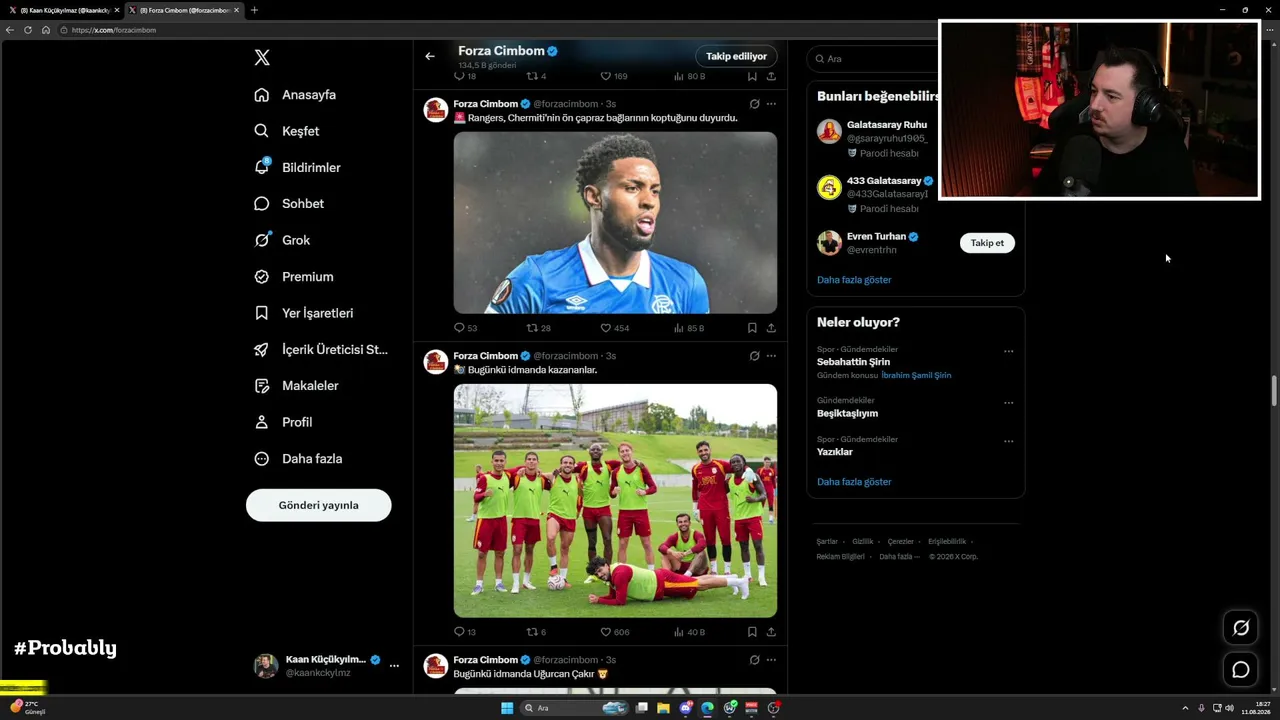1280x720 pixels.
Task: Follow Evren Turhan with Takip et
Action: point(987,243)
